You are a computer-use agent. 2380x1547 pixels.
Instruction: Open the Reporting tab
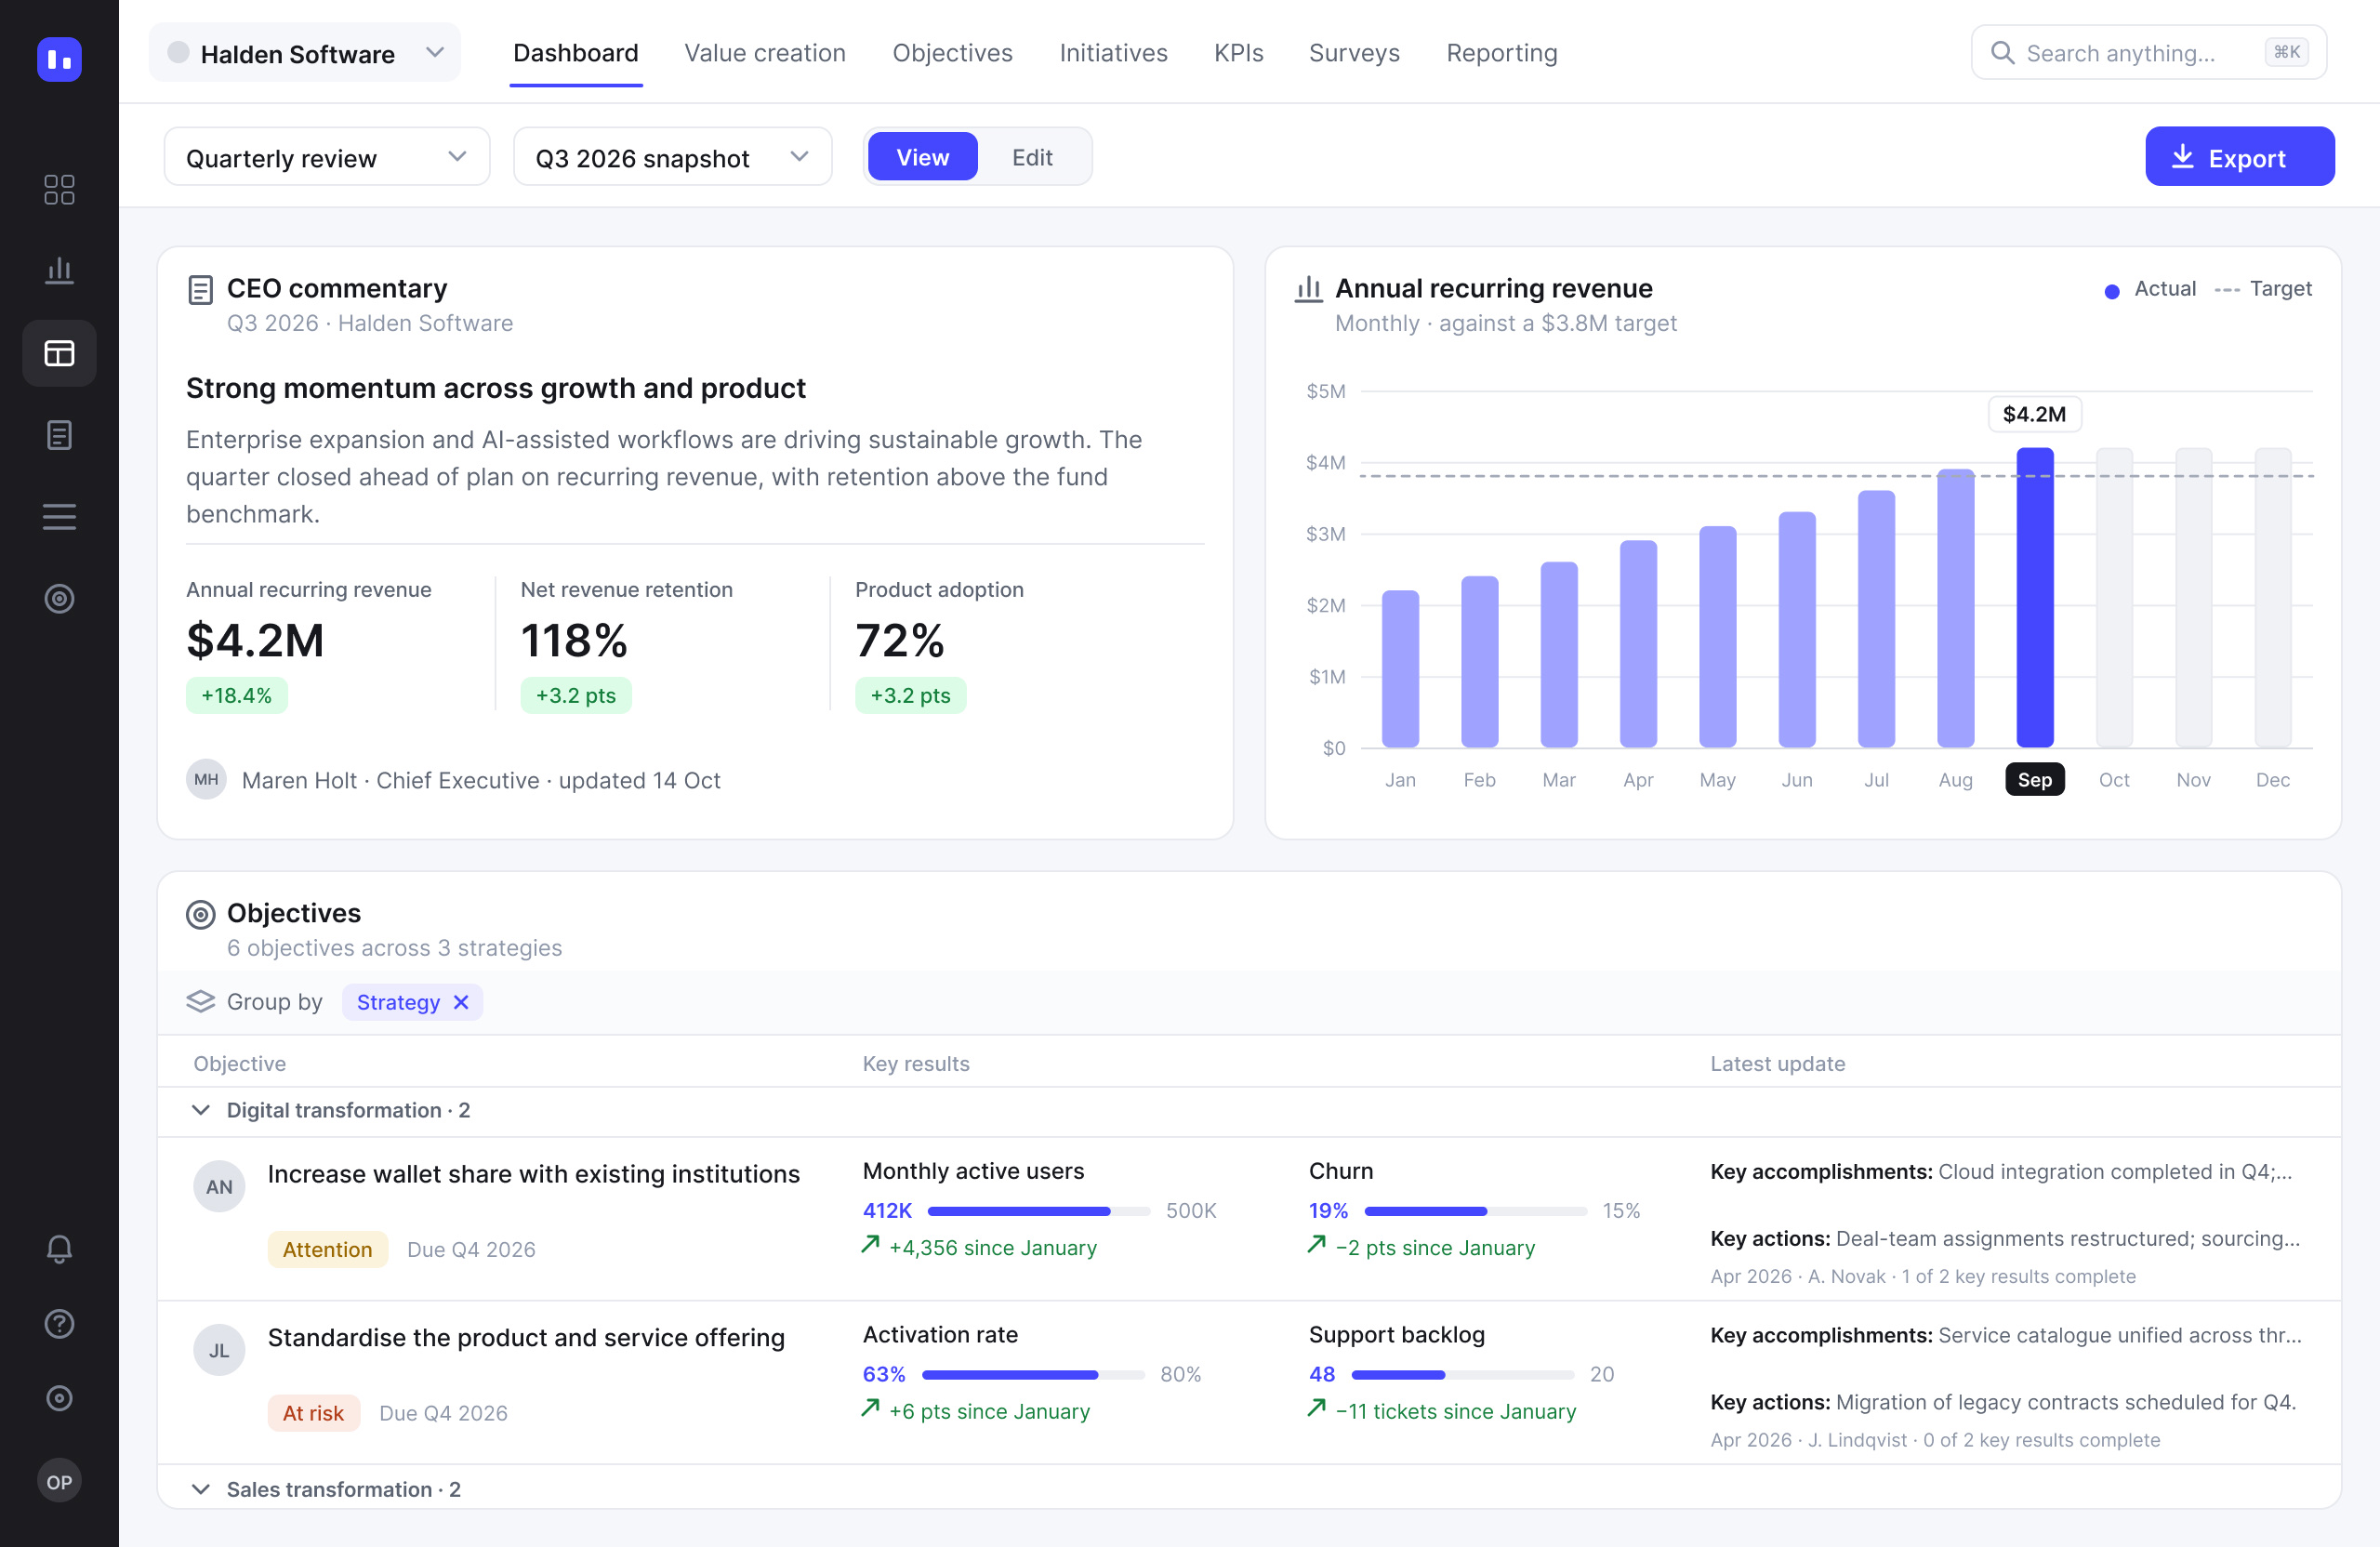(x=1501, y=53)
